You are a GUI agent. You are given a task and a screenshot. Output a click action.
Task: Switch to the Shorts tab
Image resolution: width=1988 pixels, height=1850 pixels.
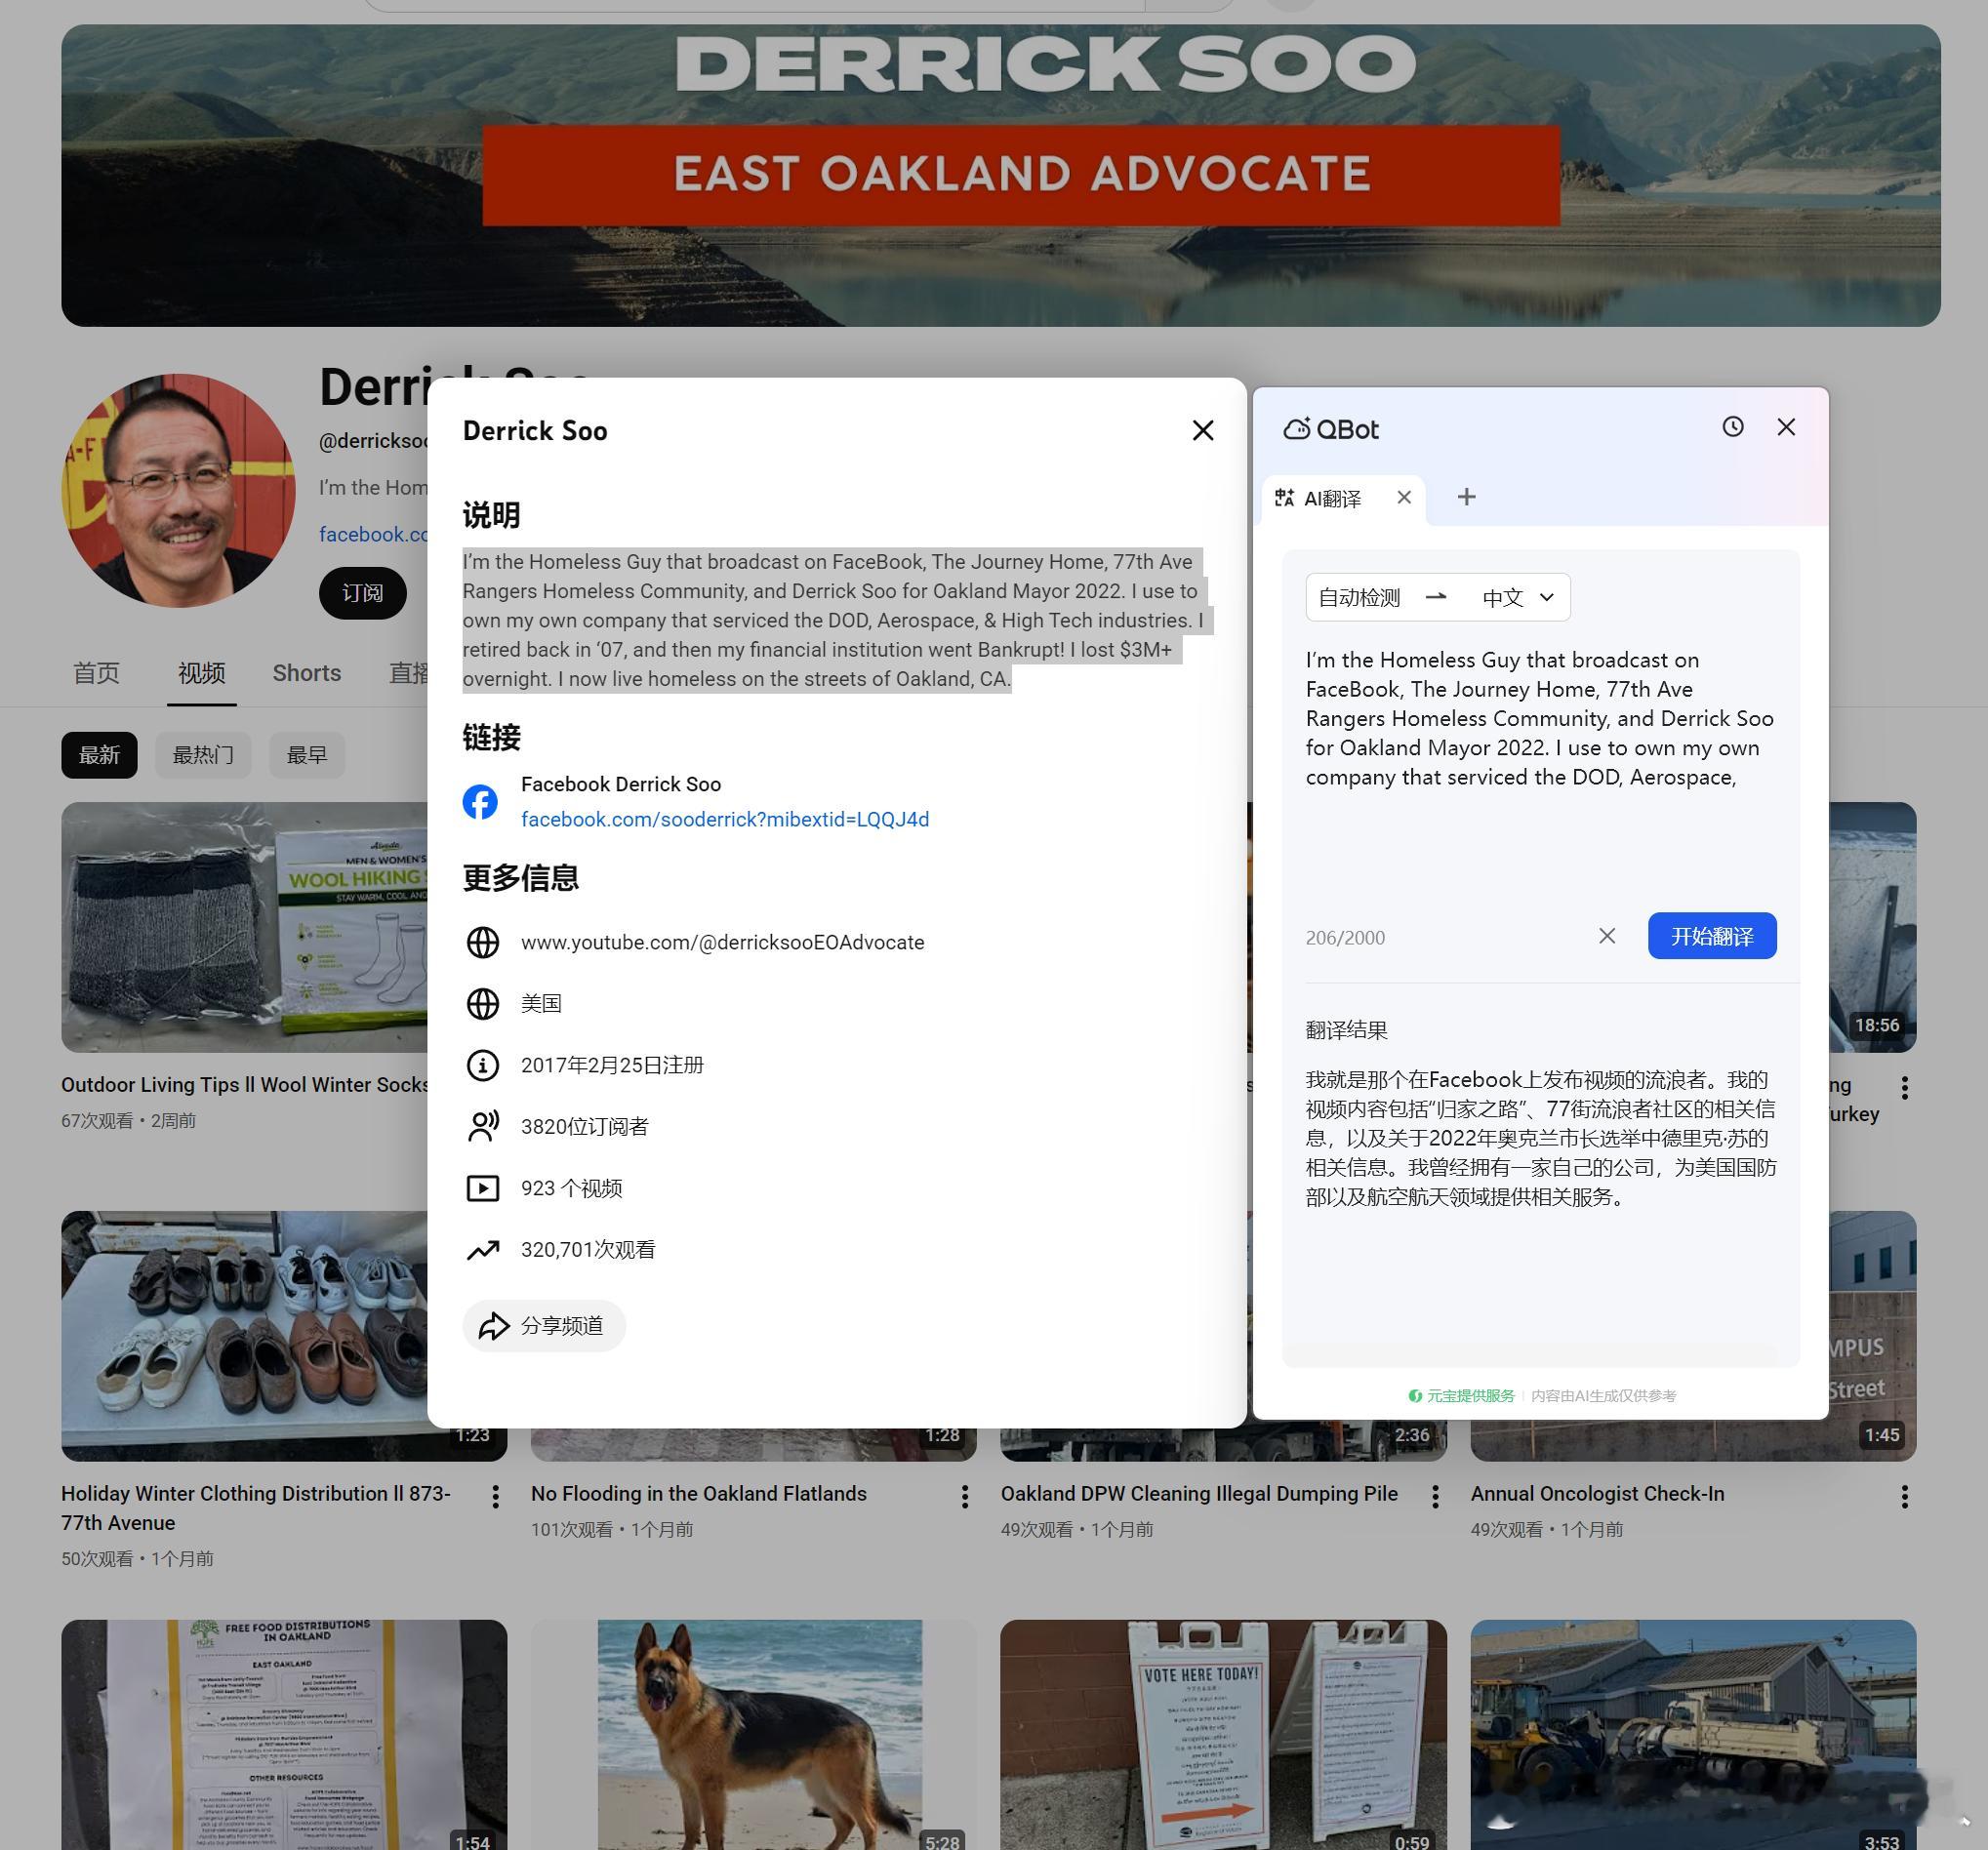point(306,673)
